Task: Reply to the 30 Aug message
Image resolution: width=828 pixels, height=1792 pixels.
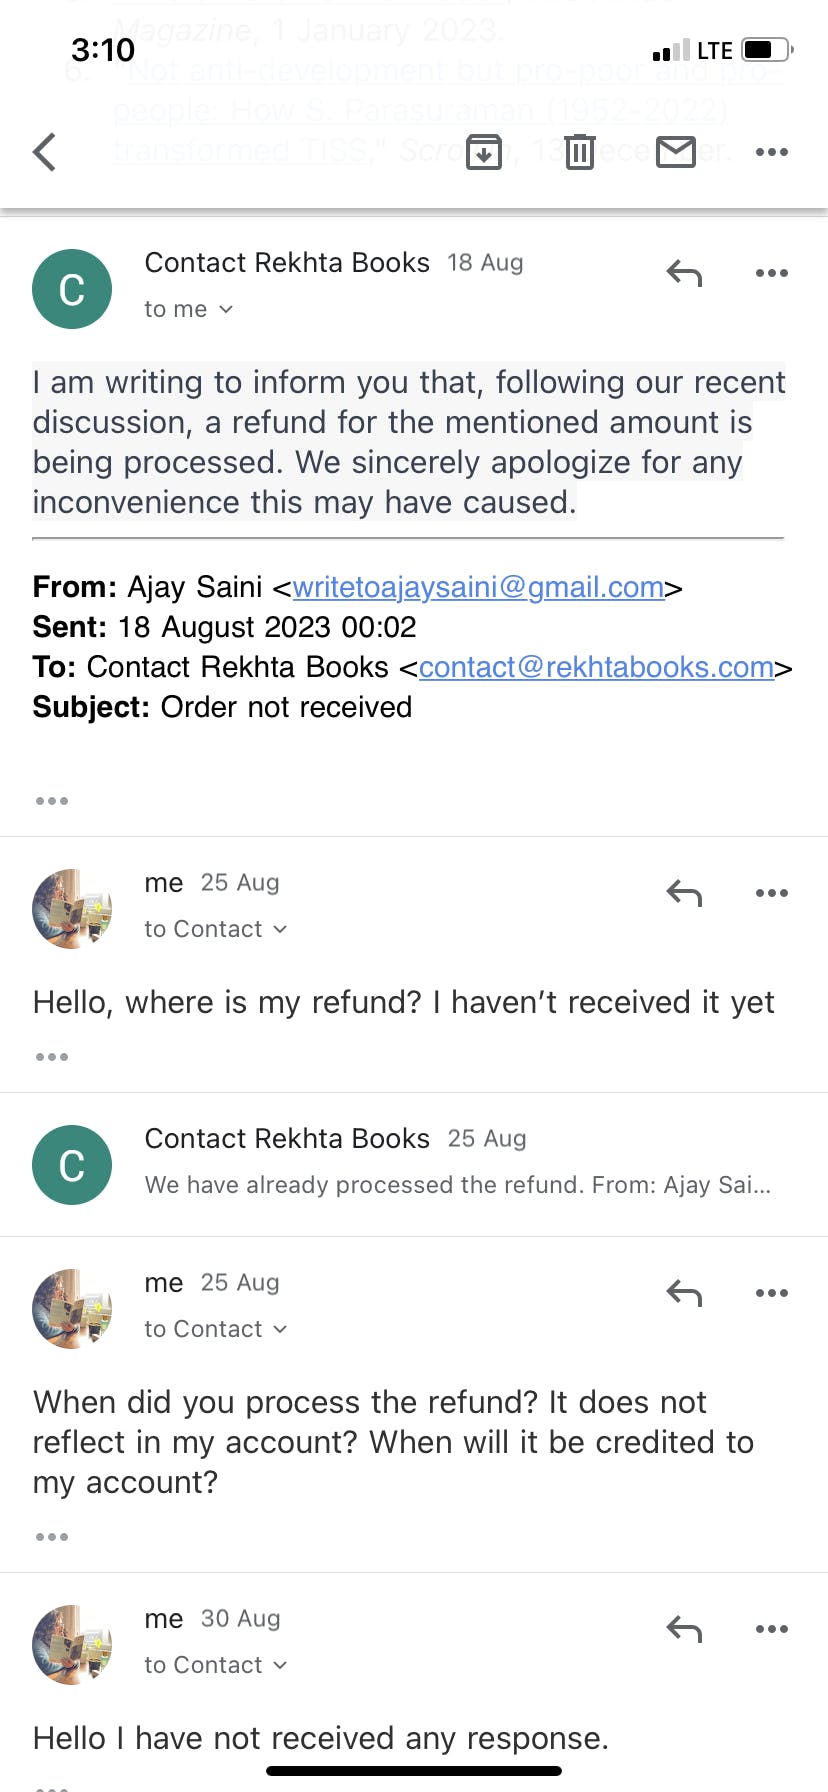Action: (684, 1629)
